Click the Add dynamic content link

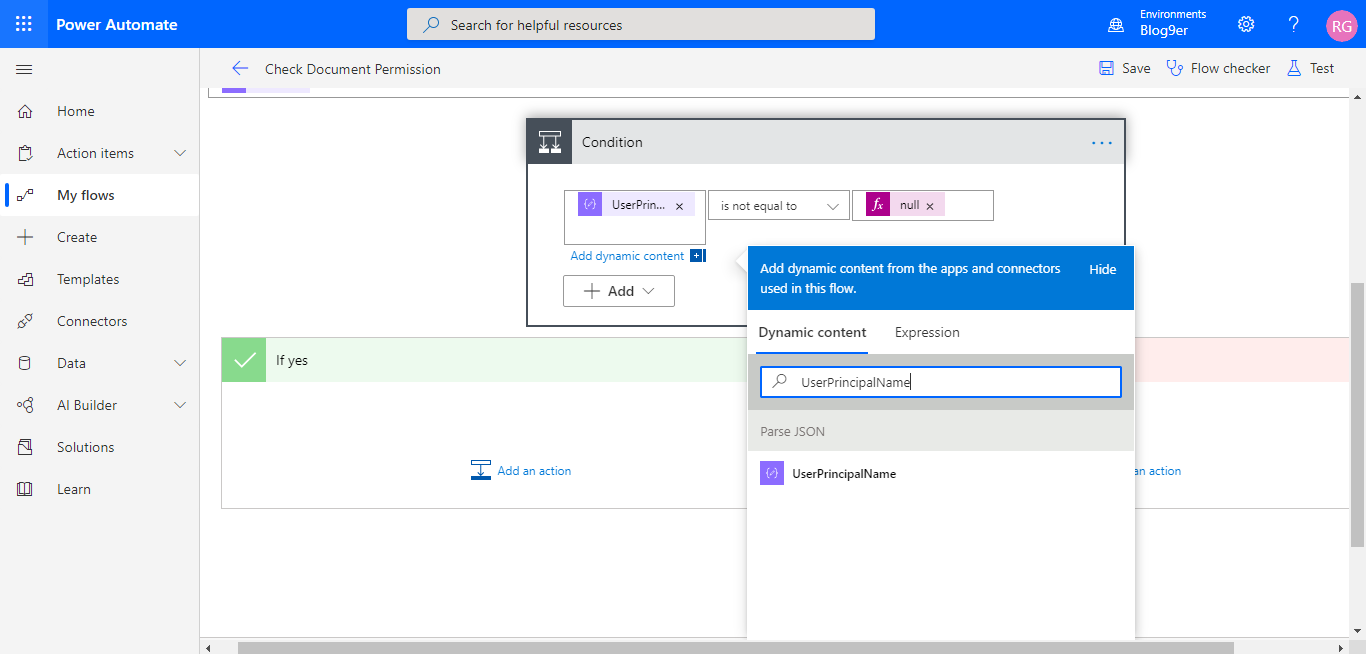pyautogui.click(x=627, y=256)
